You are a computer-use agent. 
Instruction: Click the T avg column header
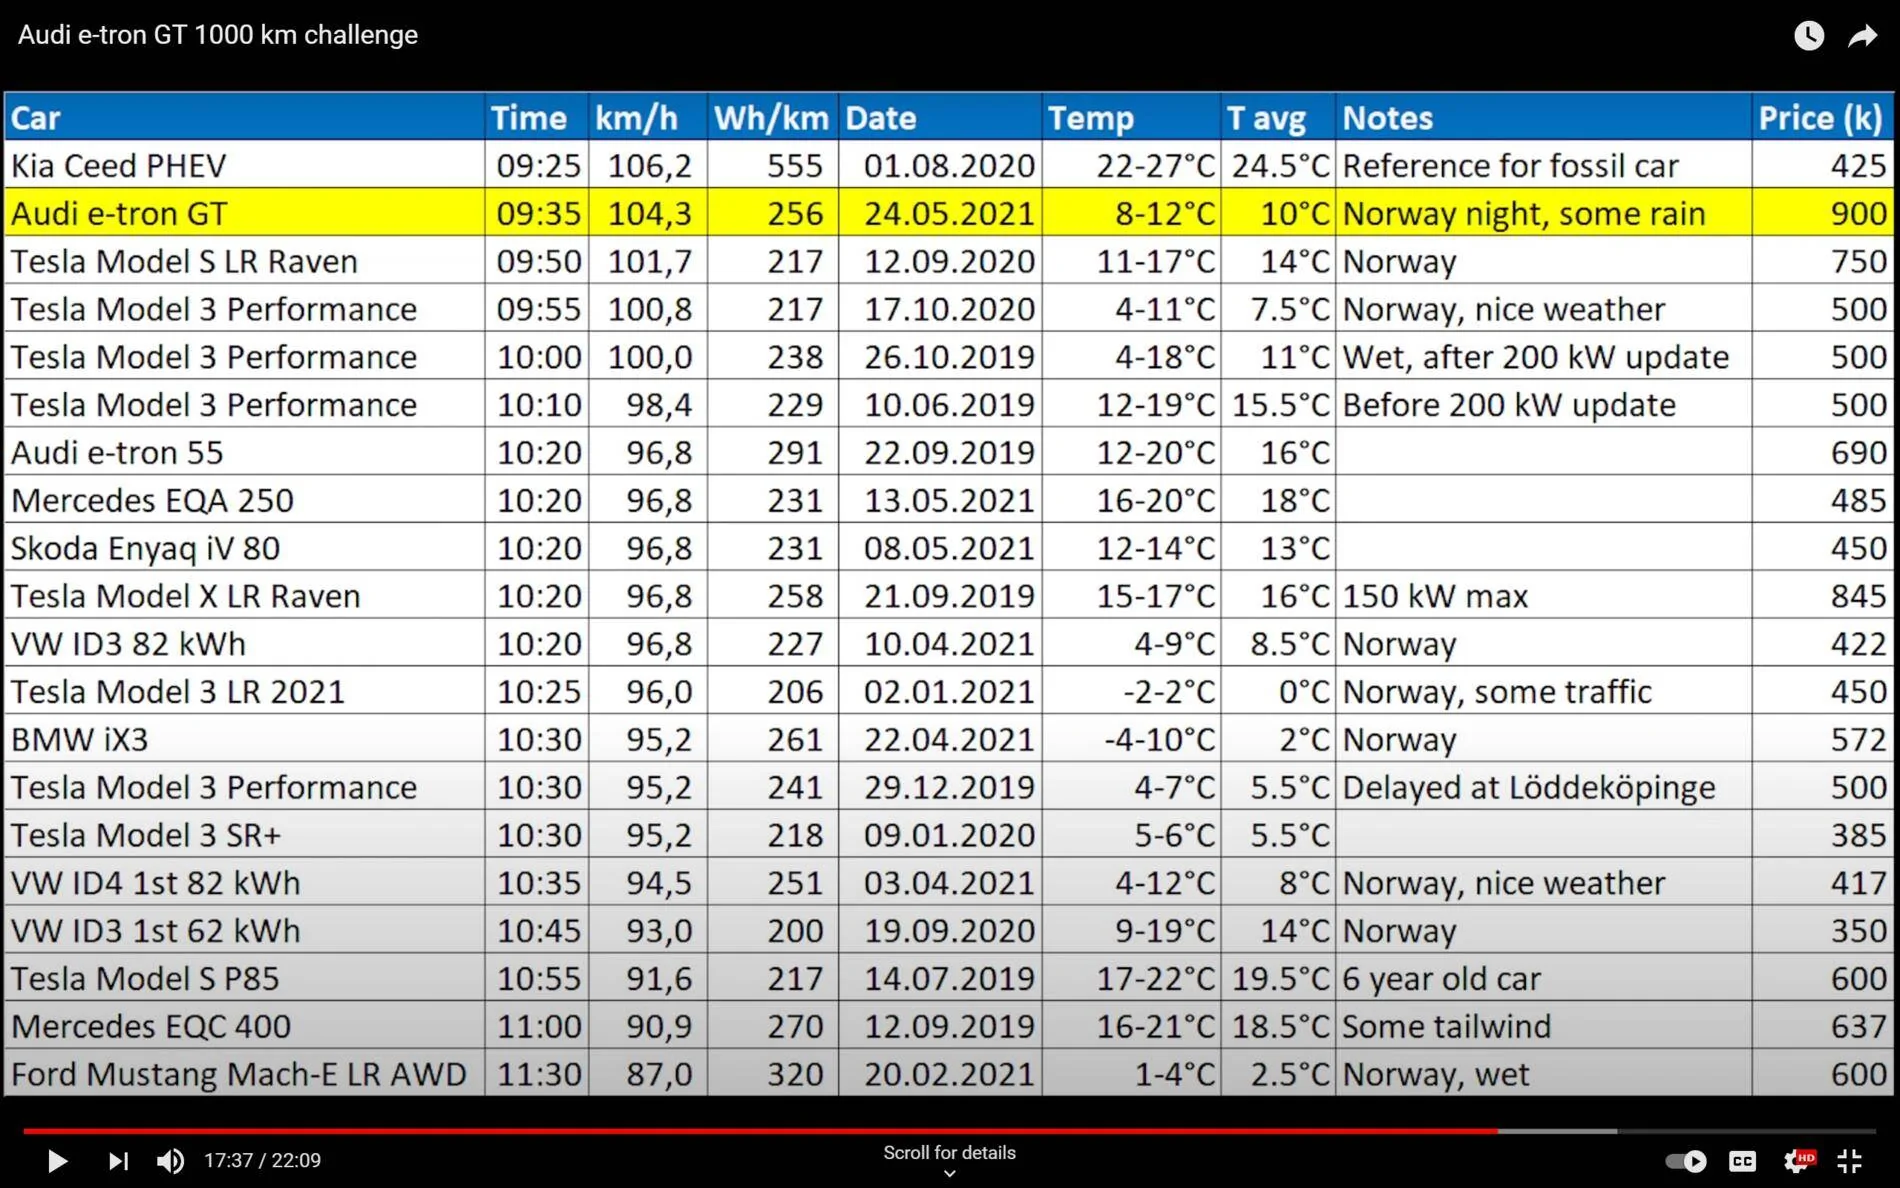coord(1278,117)
